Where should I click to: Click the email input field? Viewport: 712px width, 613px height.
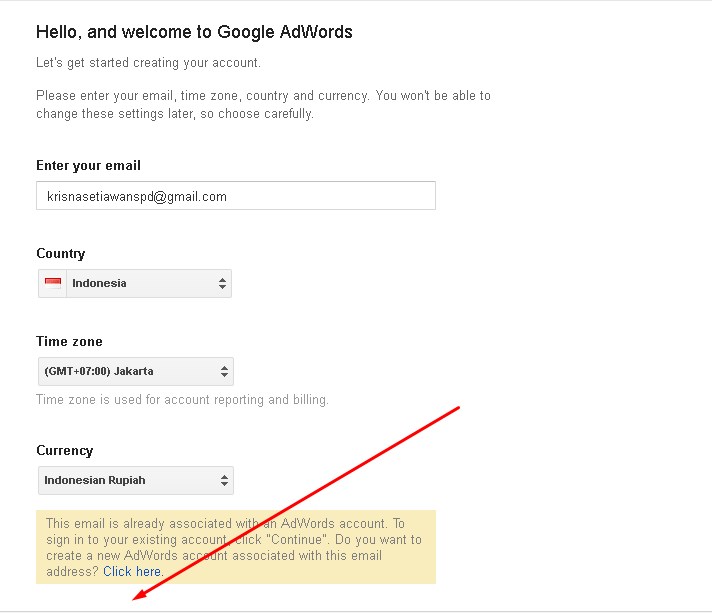tap(236, 196)
